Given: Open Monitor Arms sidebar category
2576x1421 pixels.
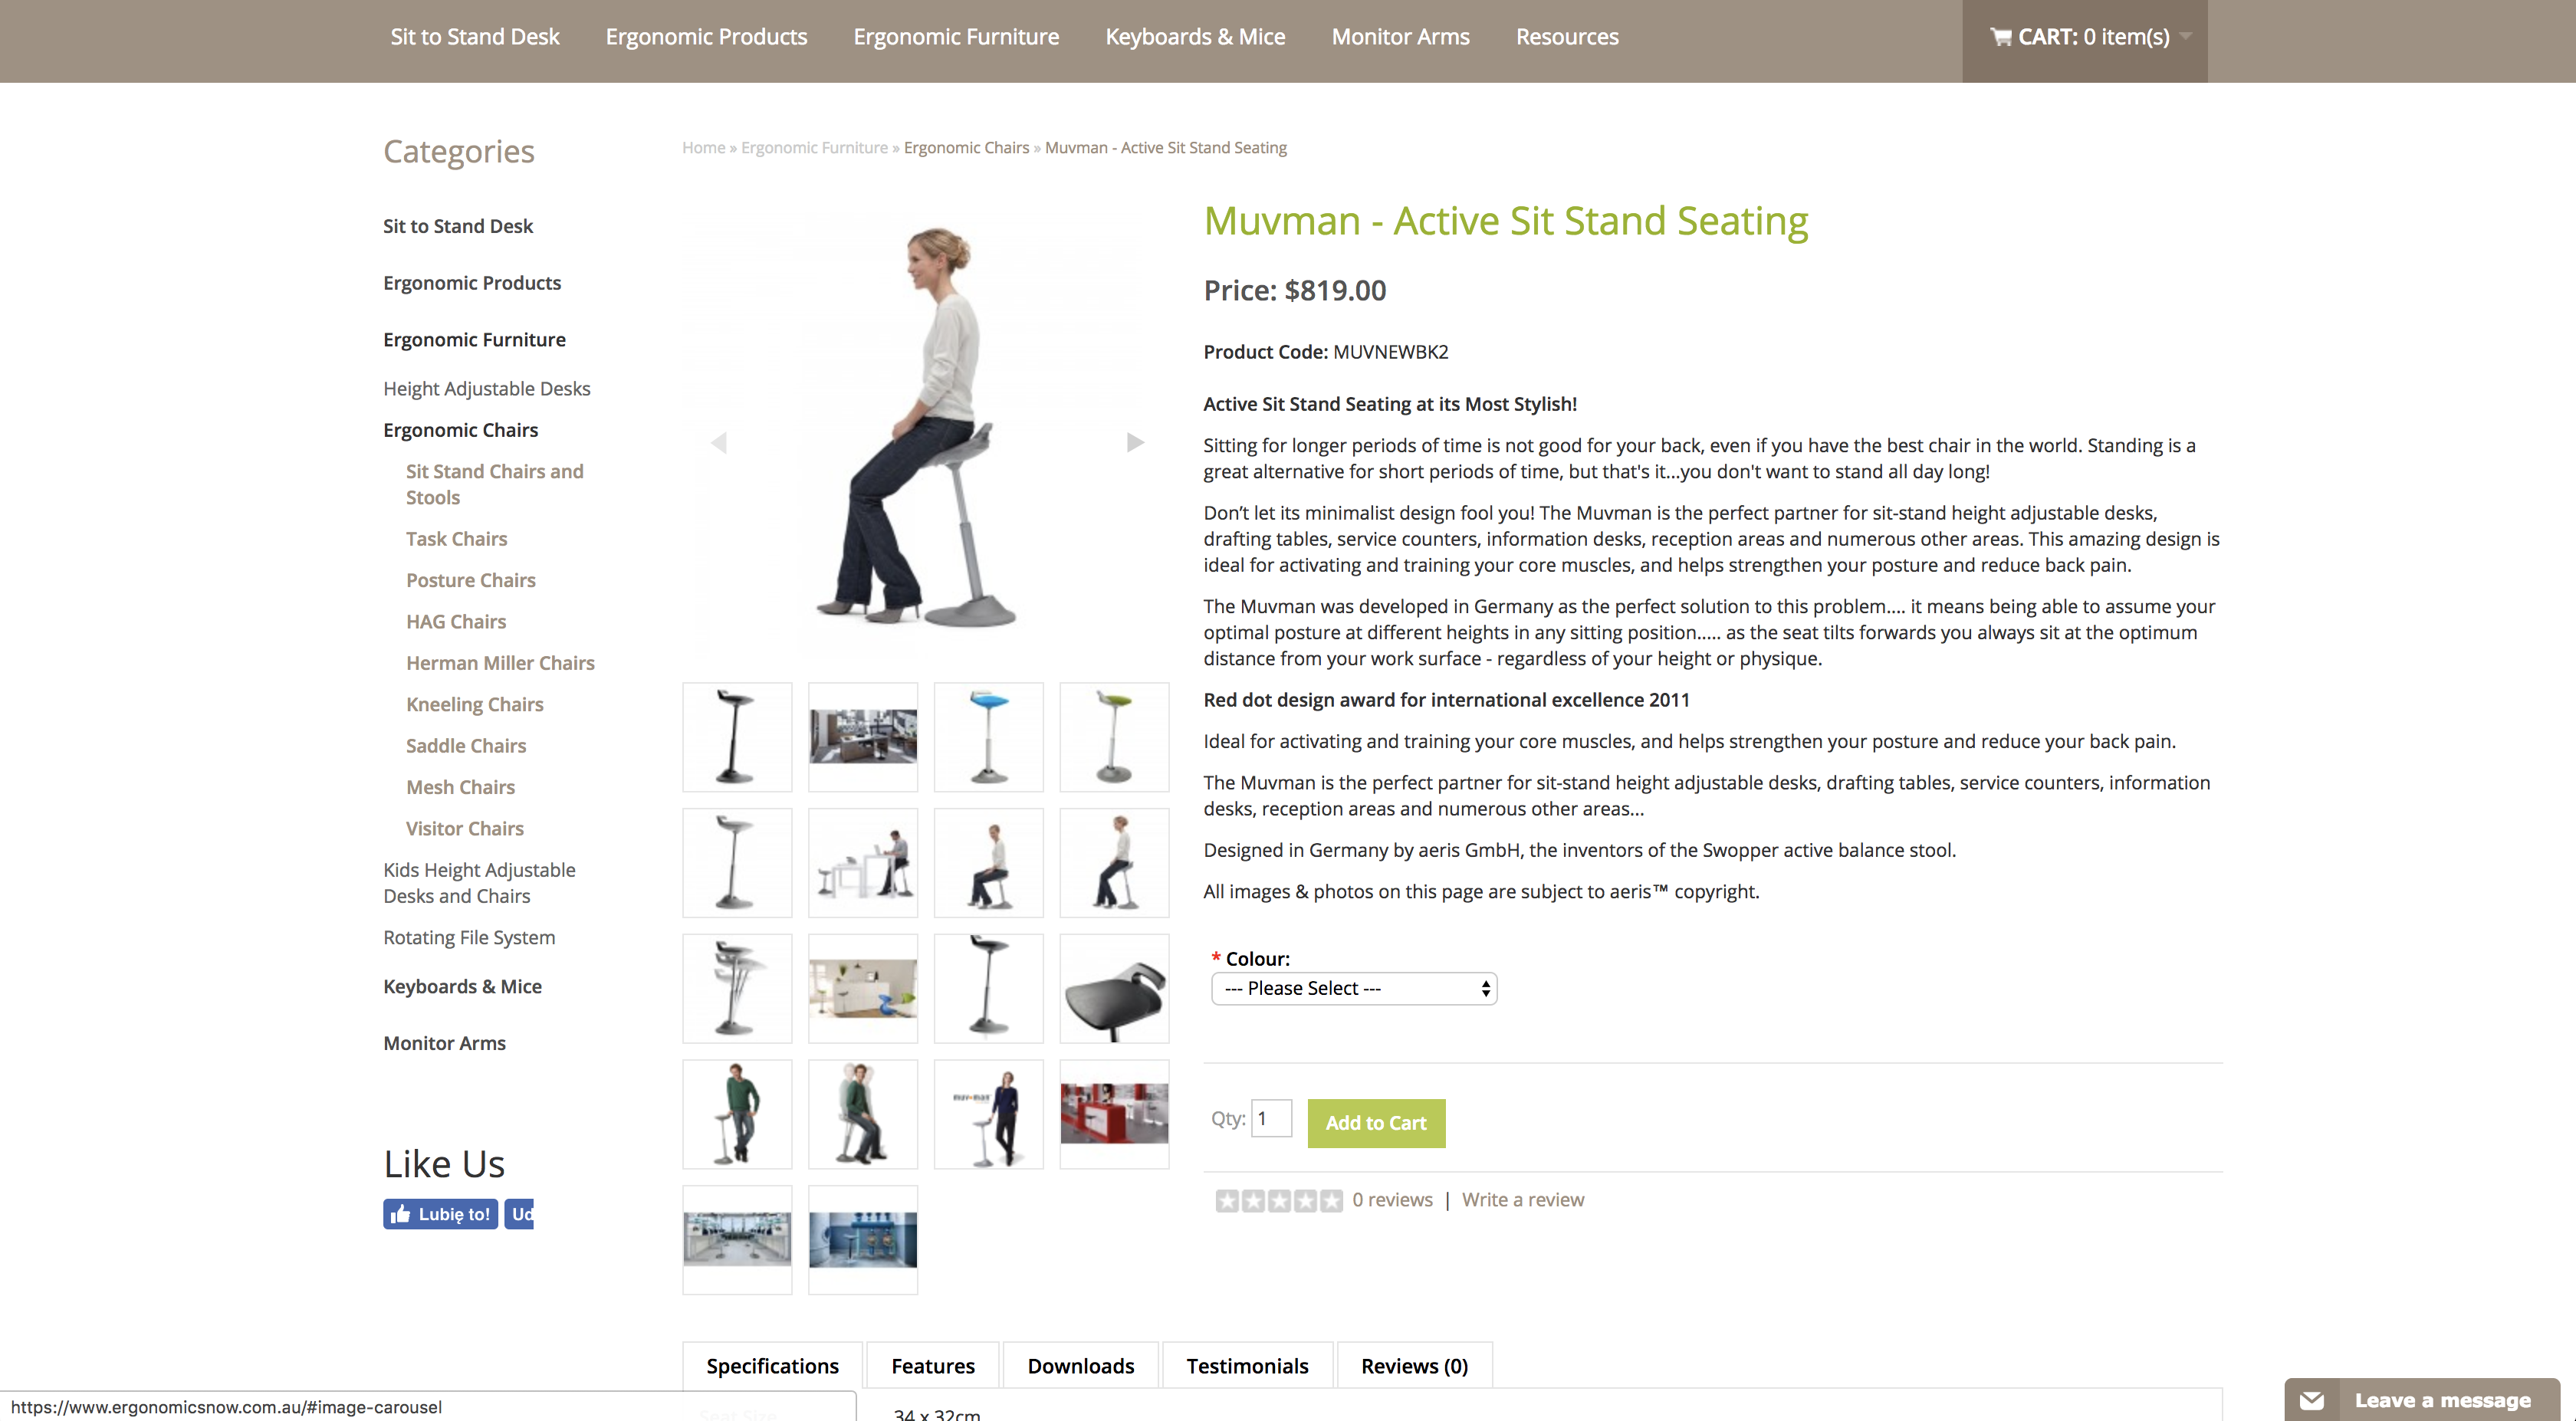Looking at the screenshot, I should click(444, 1043).
